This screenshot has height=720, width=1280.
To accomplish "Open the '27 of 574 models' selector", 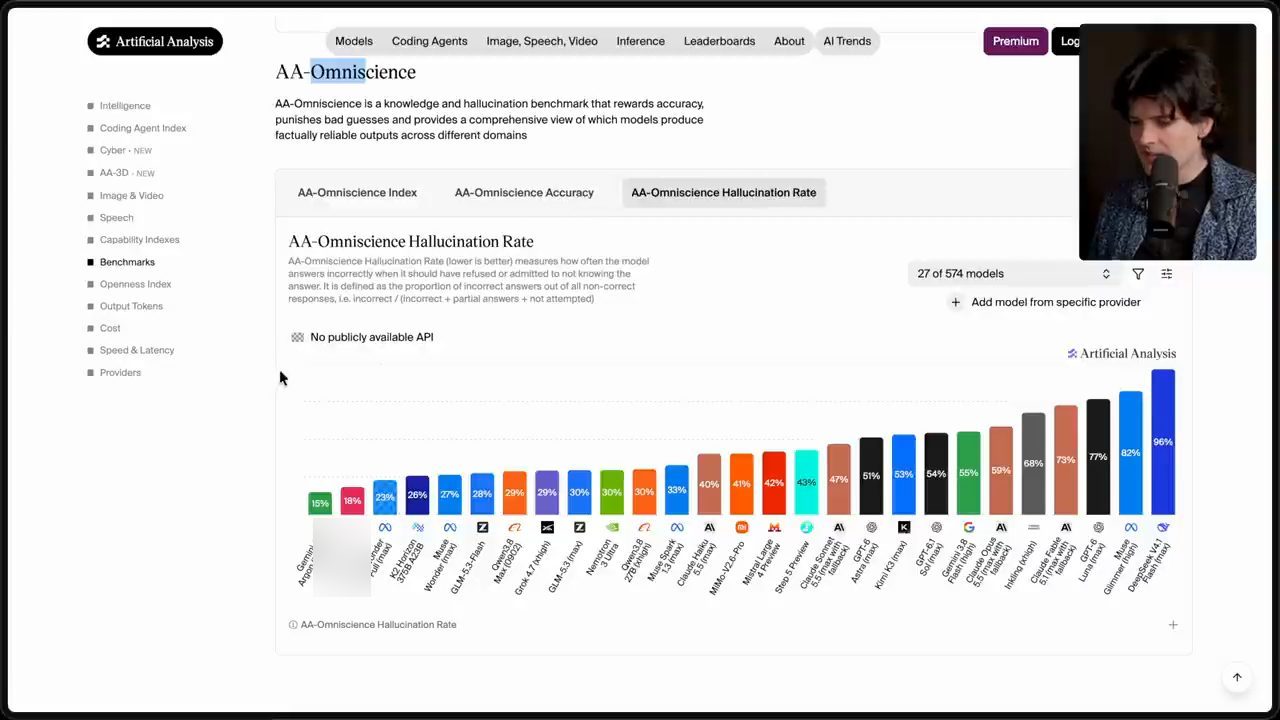I will [1013, 274].
